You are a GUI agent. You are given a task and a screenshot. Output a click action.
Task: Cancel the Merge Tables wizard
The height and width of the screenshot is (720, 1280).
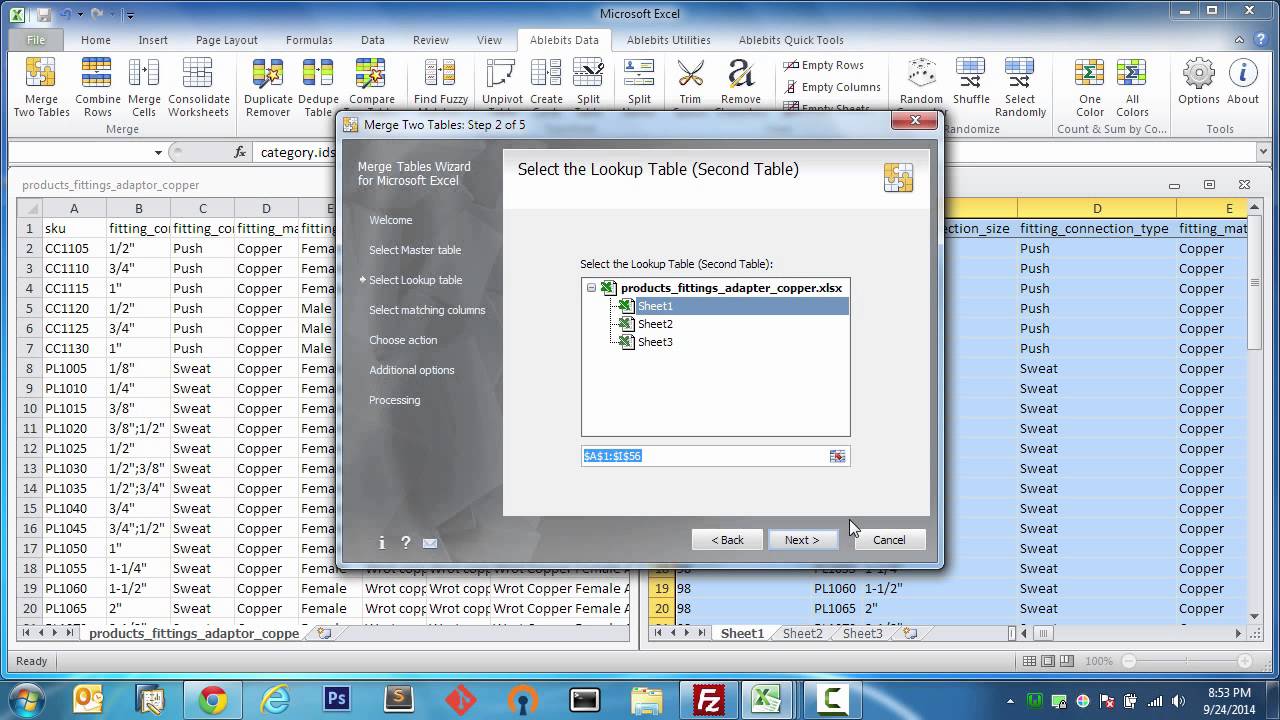889,540
